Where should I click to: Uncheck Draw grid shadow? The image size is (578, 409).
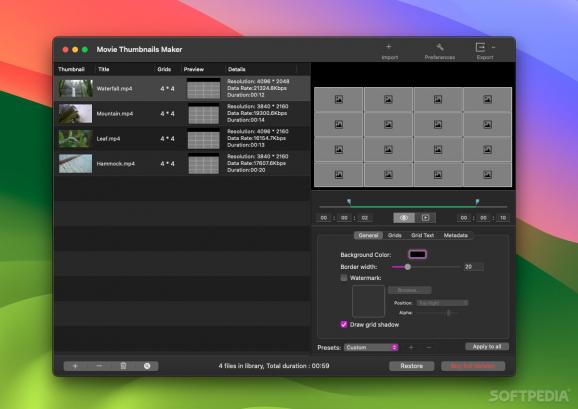[x=344, y=324]
